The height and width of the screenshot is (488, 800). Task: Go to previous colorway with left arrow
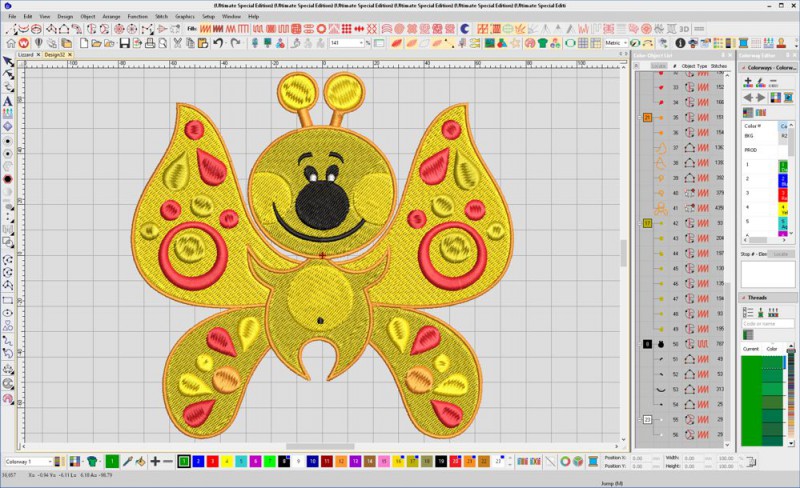tap(748, 97)
